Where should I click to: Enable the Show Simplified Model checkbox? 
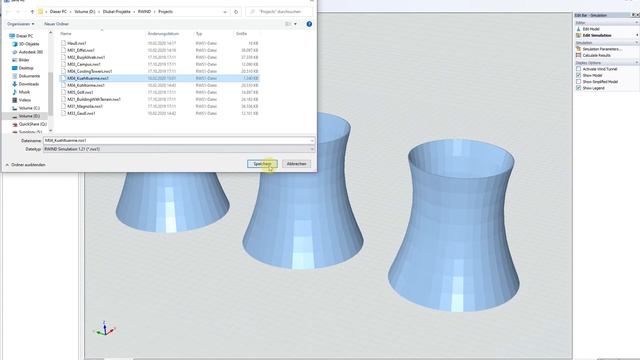578,82
